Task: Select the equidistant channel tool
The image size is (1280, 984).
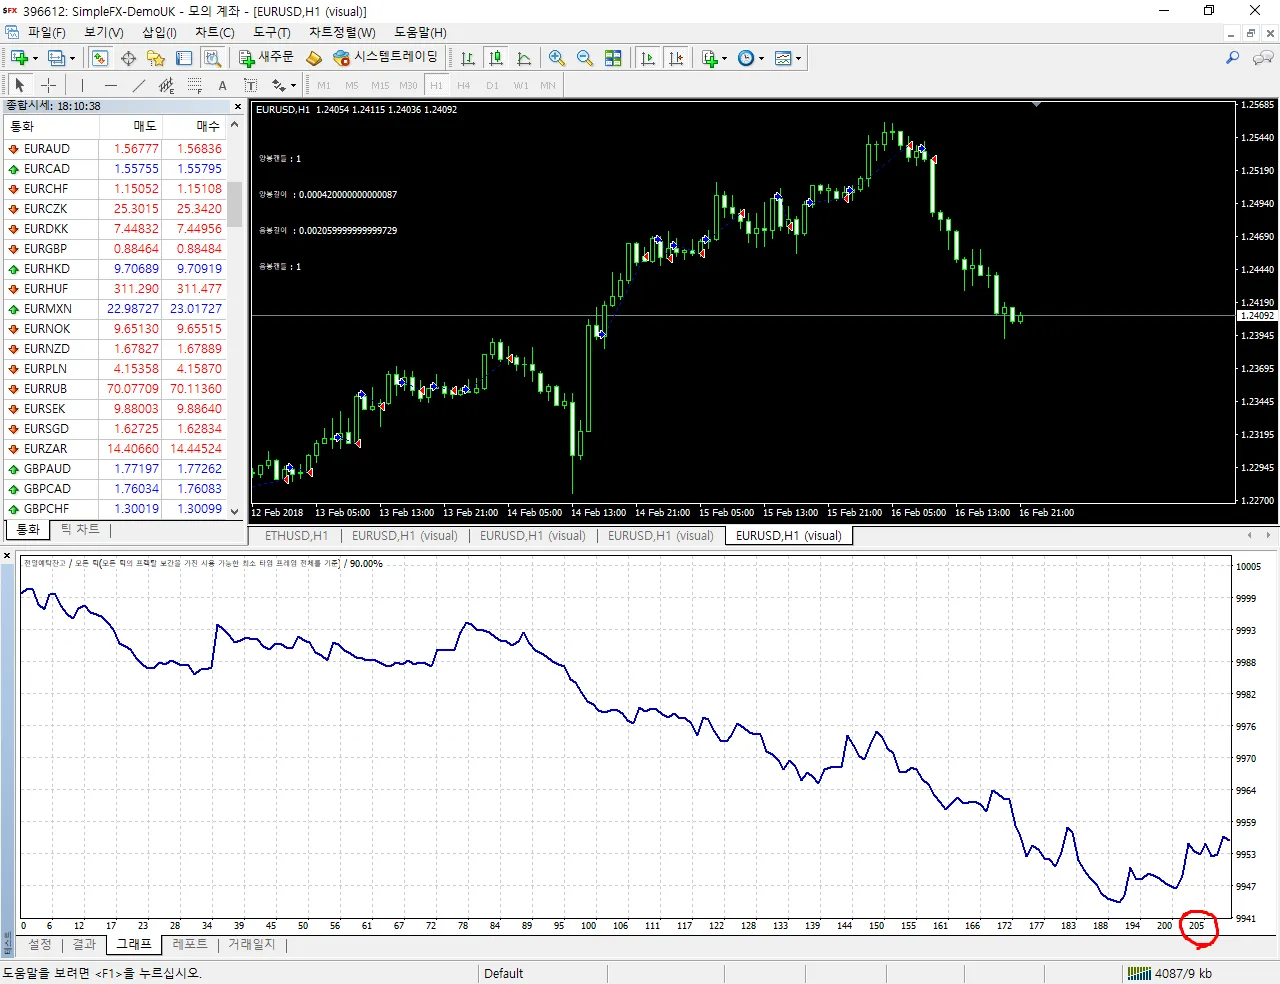Action: tap(167, 85)
